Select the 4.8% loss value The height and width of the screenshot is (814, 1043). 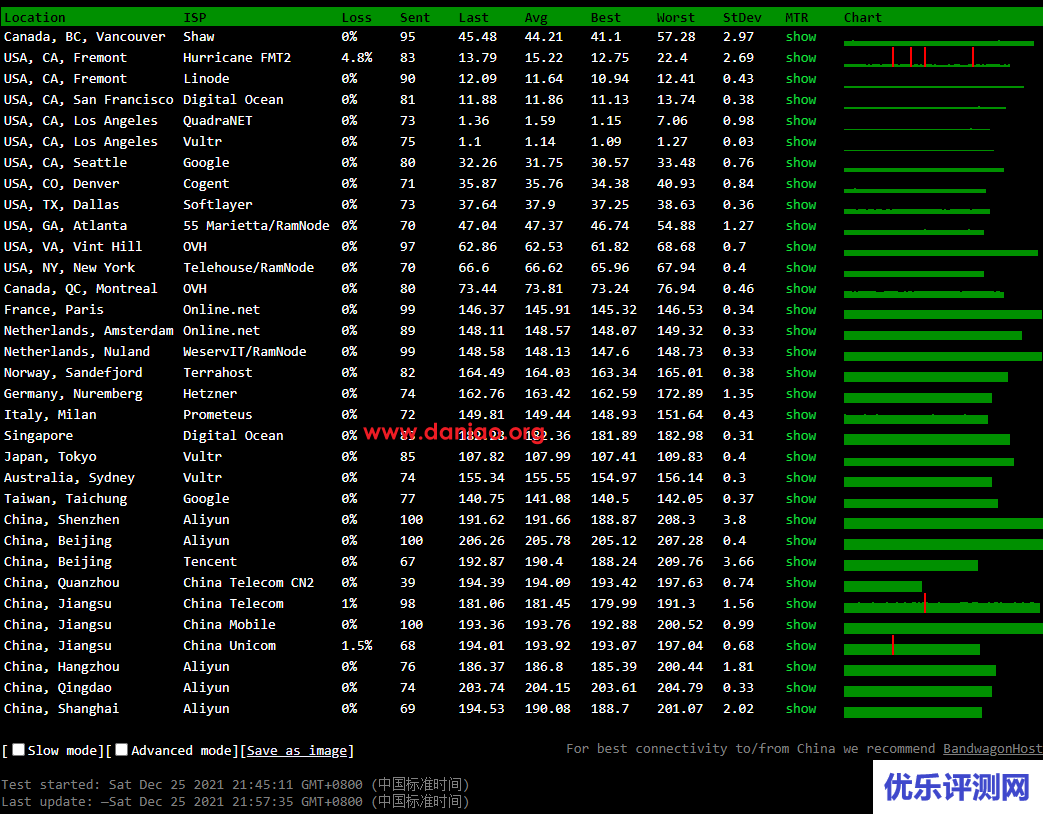pyautogui.click(x=357, y=58)
